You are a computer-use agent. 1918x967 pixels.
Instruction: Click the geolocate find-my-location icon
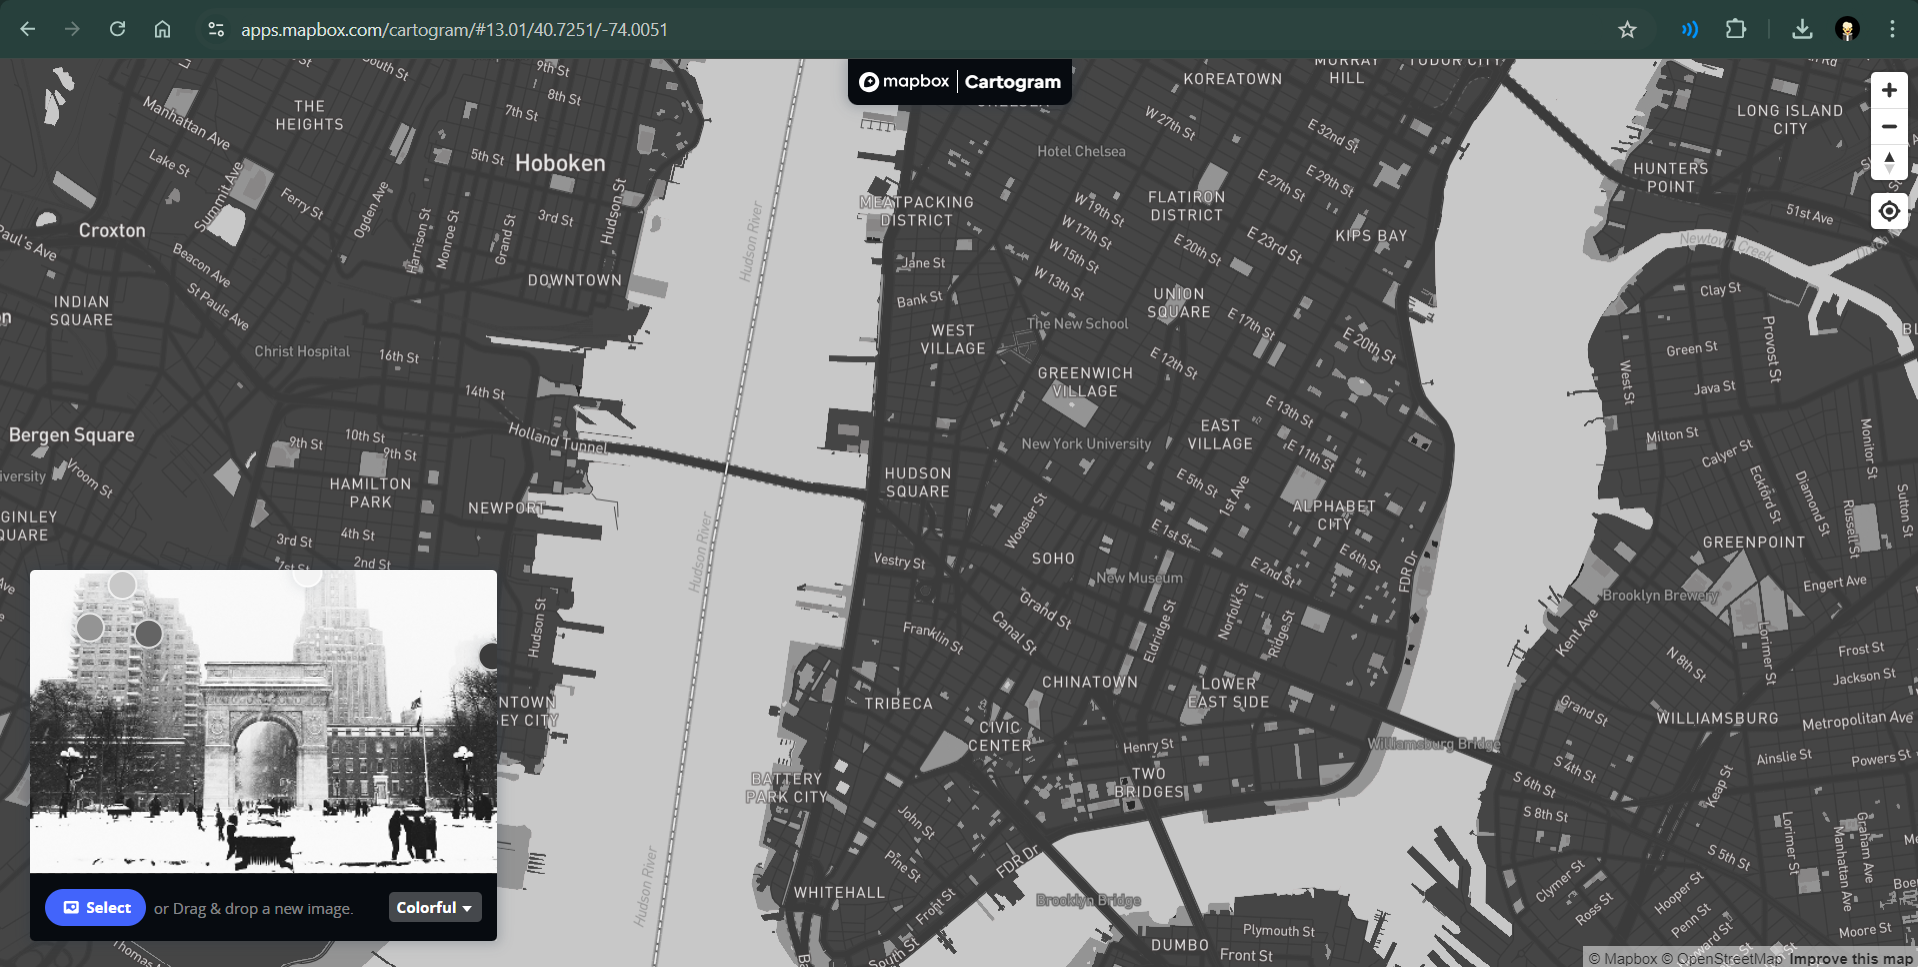click(x=1889, y=211)
